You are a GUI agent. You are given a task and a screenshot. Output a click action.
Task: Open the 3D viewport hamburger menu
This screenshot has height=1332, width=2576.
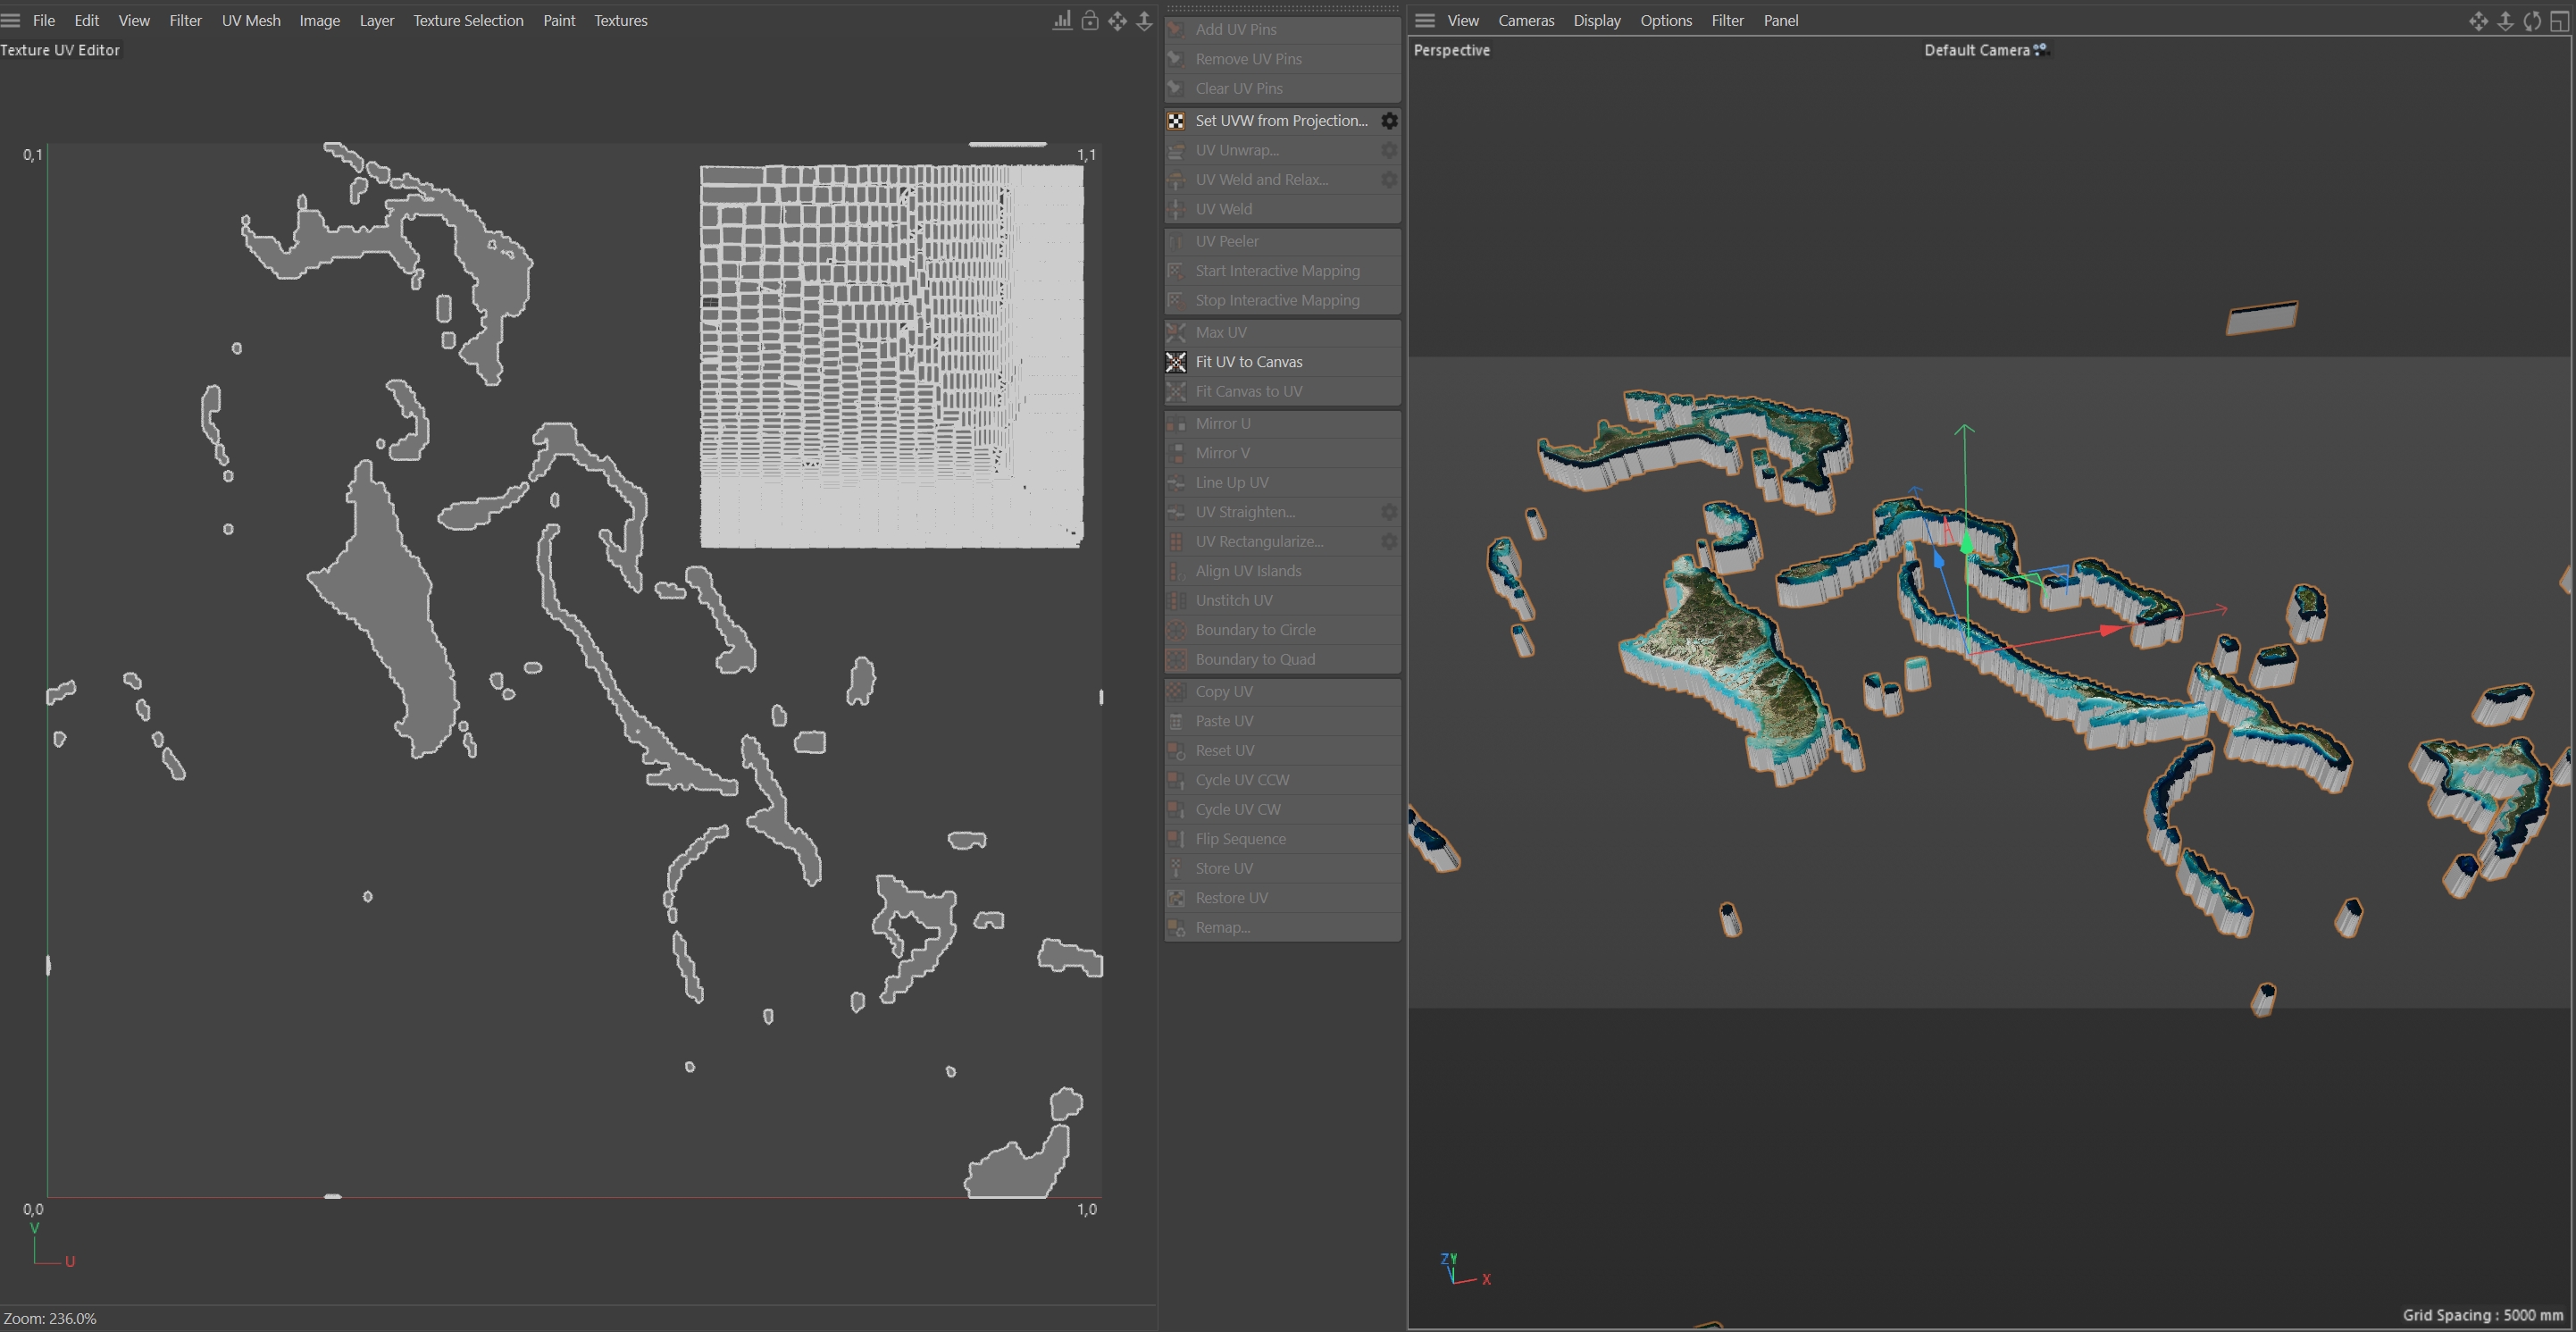coord(1425,21)
